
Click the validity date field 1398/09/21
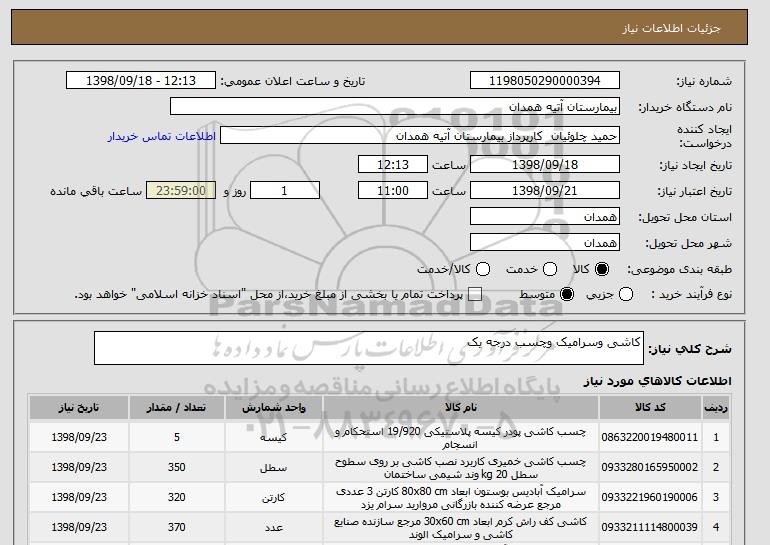pyautogui.click(x=545, y=191)
